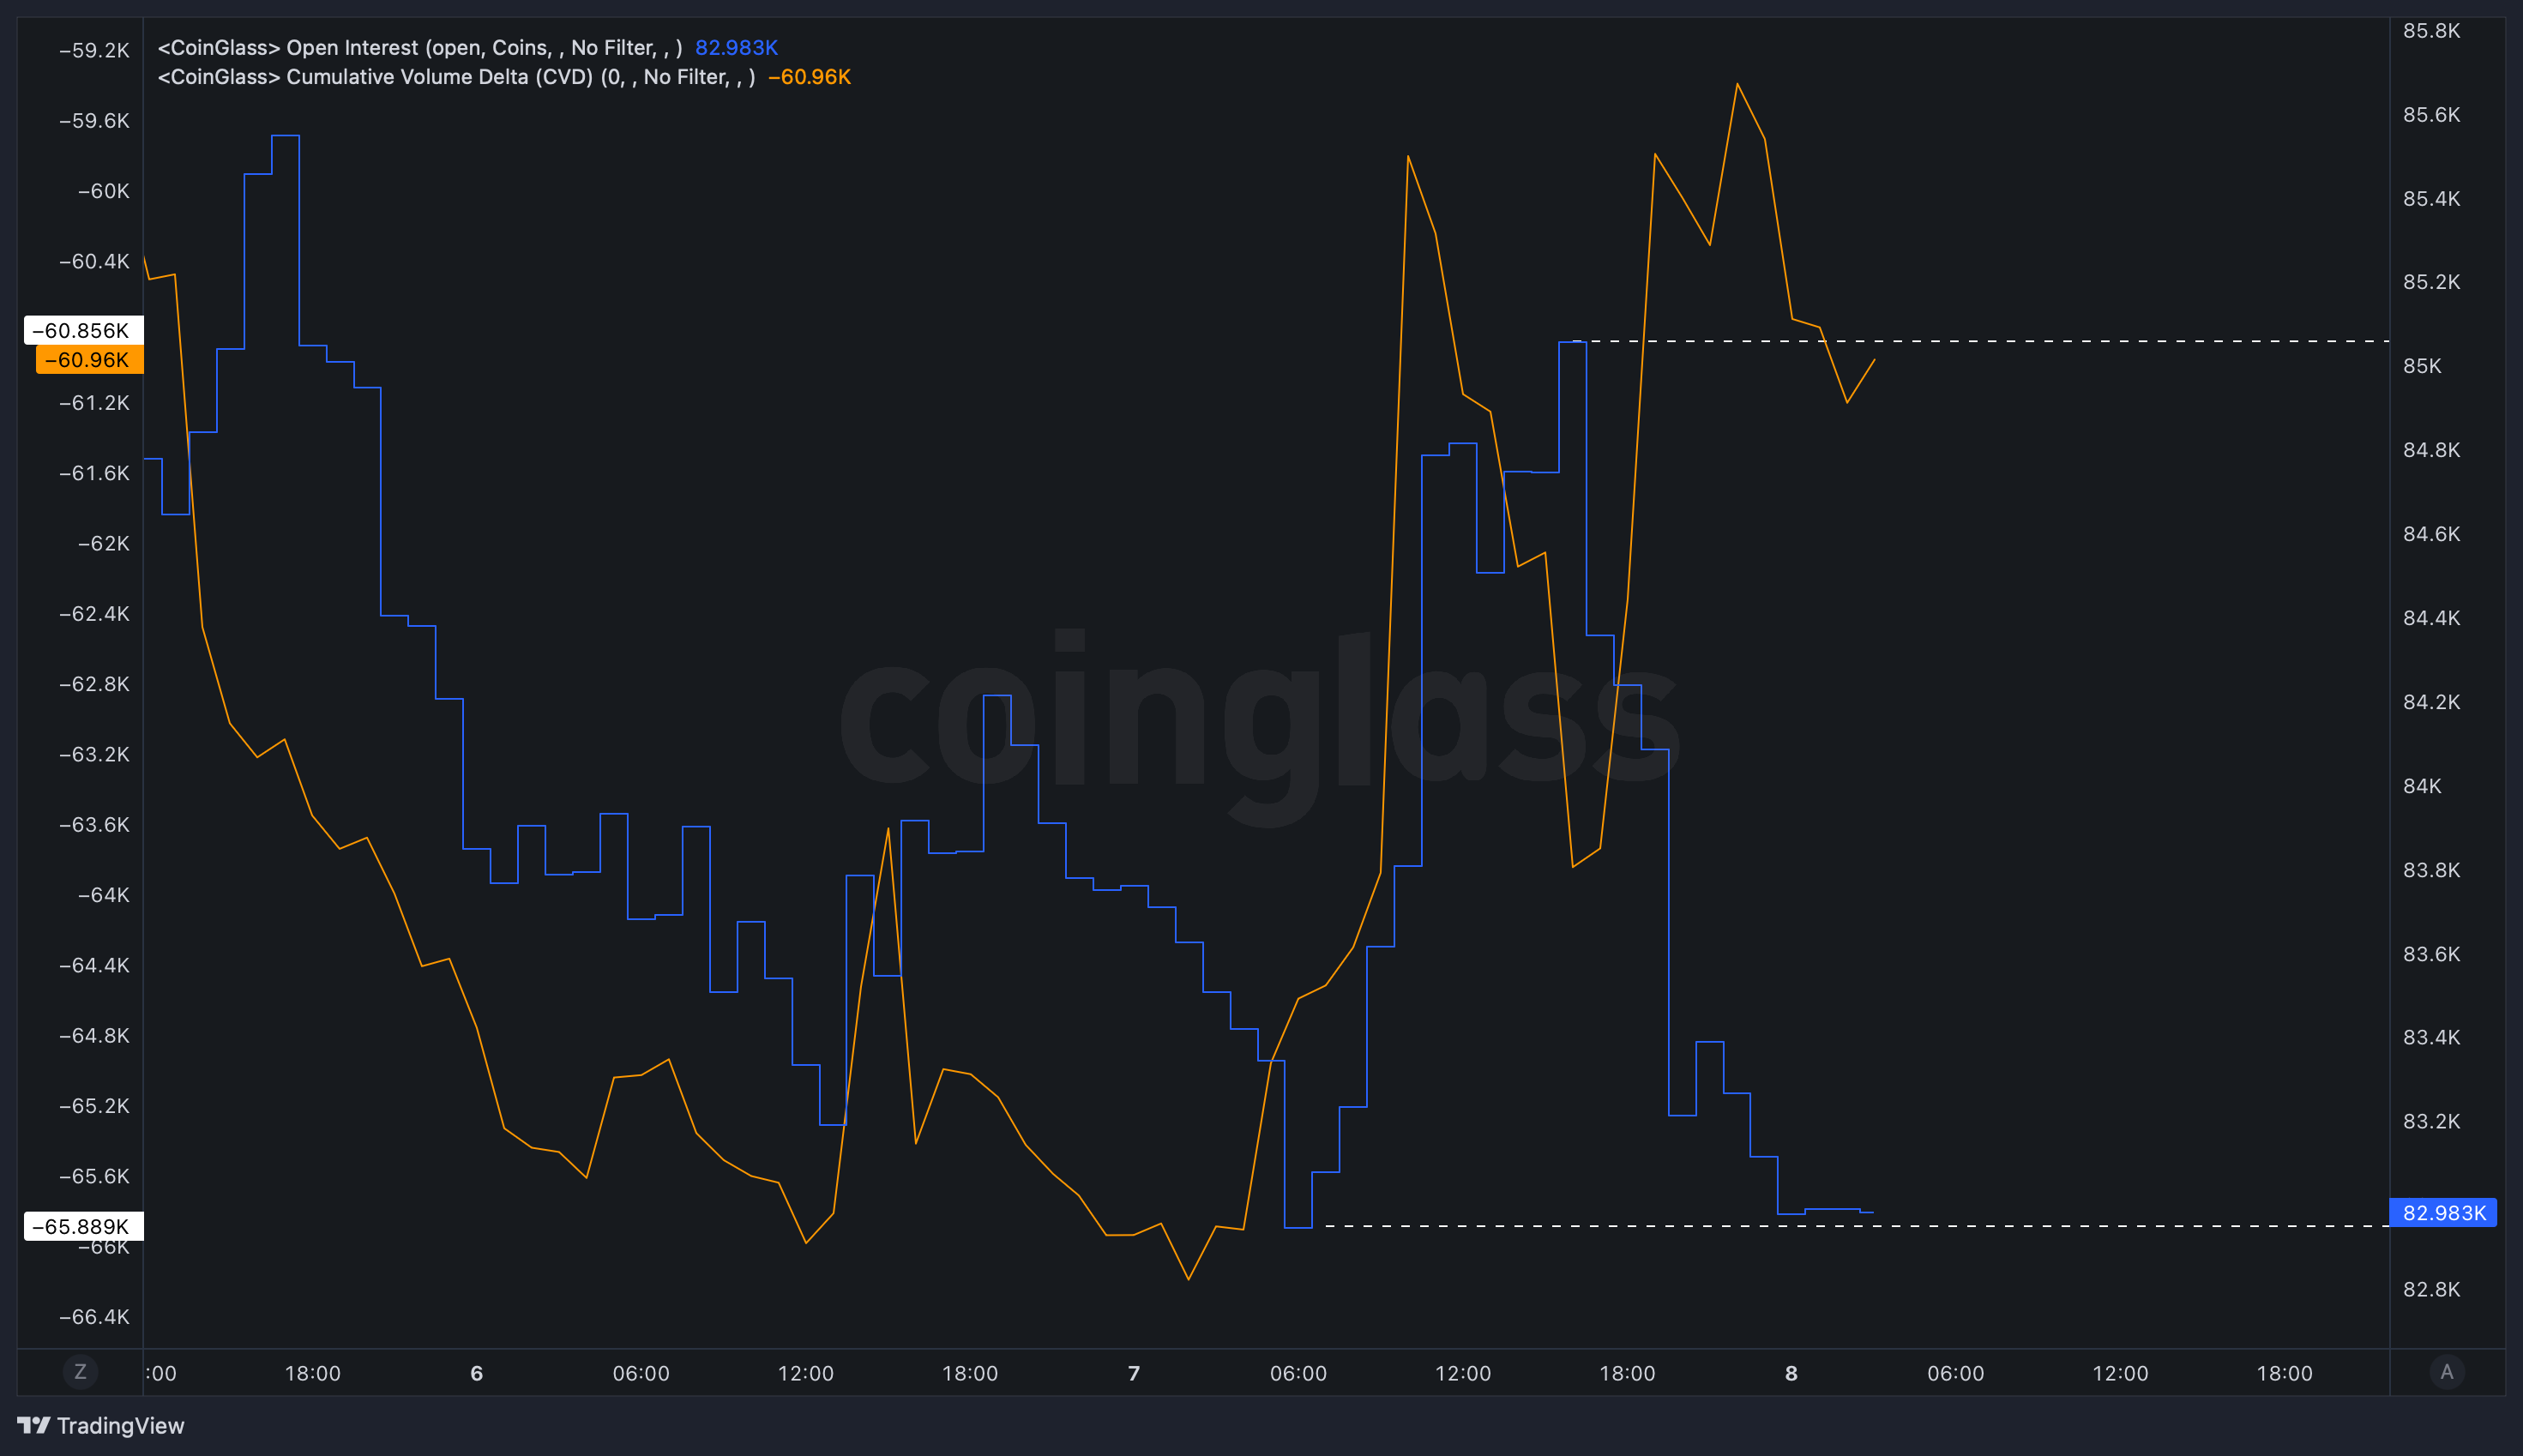Viewport: 2523px width, 1456px height.
Task: Open the TradingView logo link
Action: pyautogui.click(x=101, y=1425)
